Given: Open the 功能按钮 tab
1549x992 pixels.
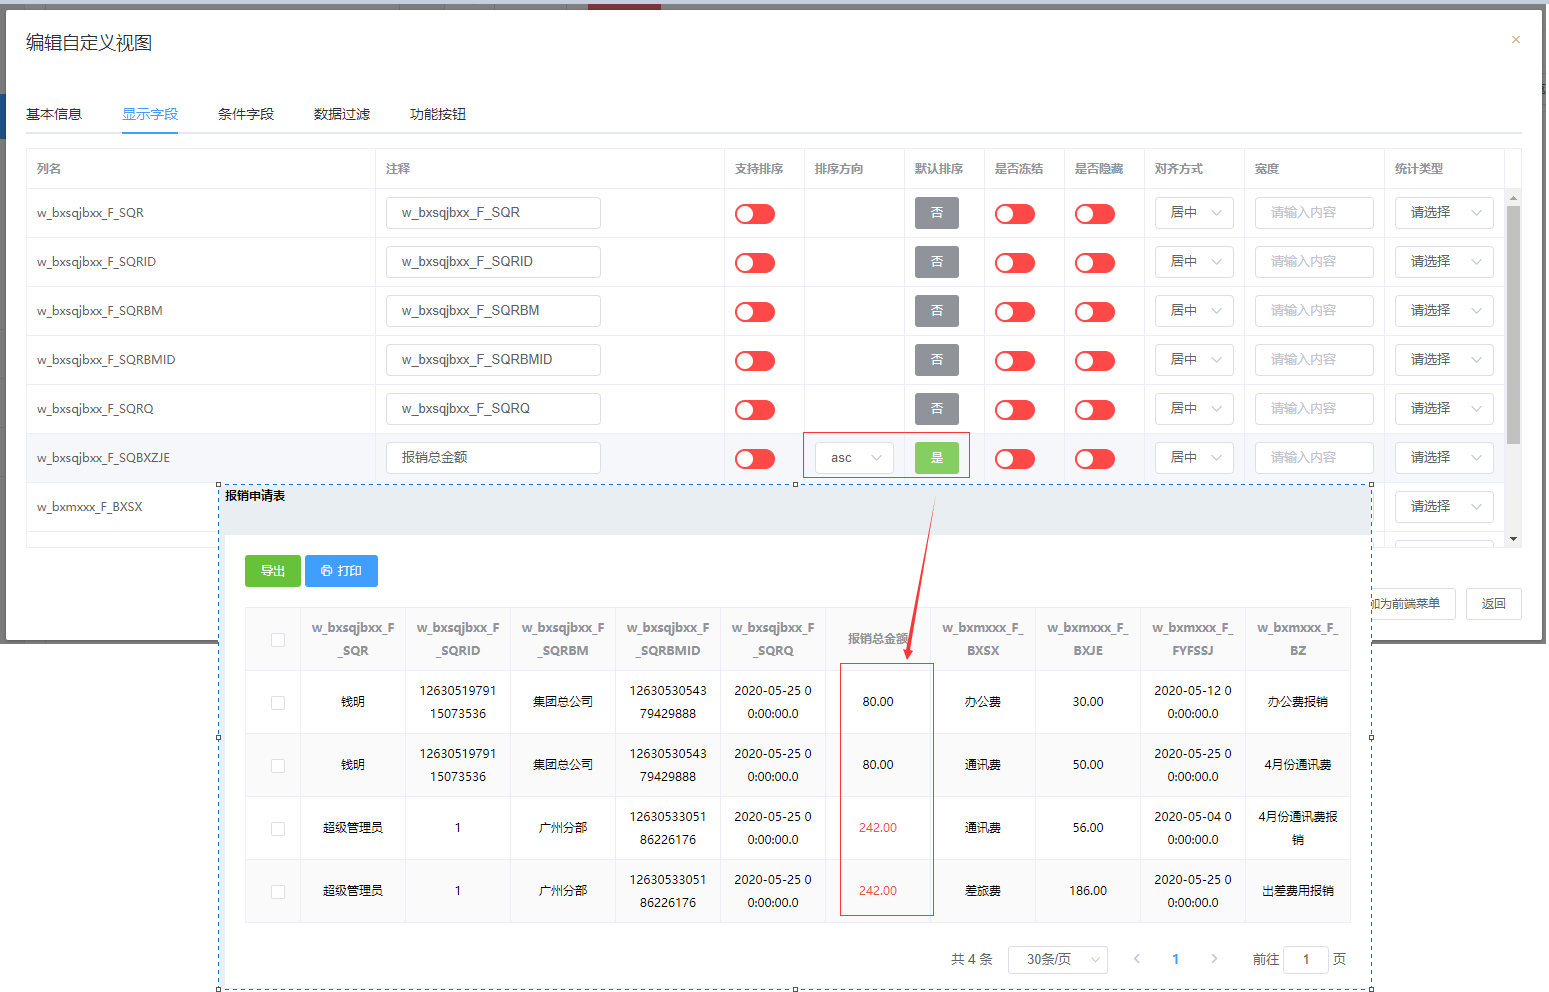Looking at the screenshot, I should click(438, 114).
